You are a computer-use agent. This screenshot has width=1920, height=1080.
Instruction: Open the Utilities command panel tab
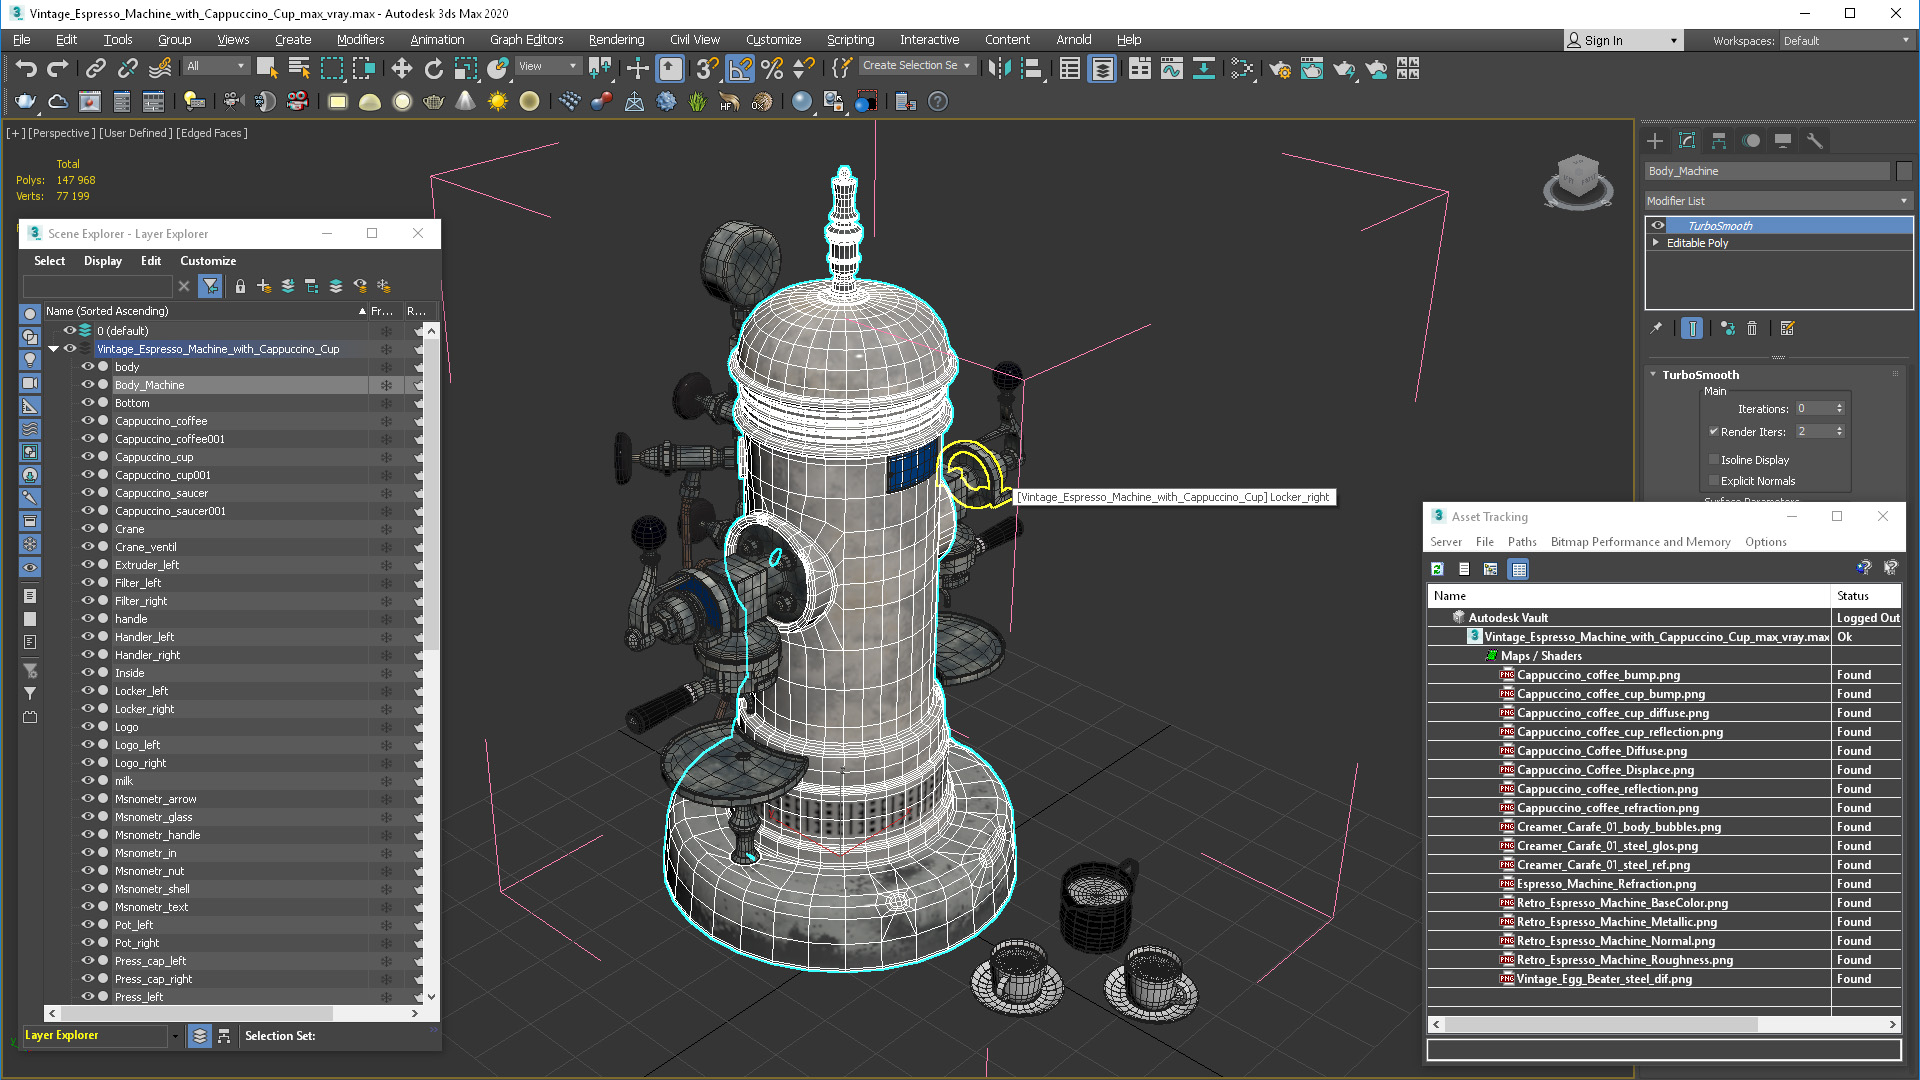(1815, 141)
